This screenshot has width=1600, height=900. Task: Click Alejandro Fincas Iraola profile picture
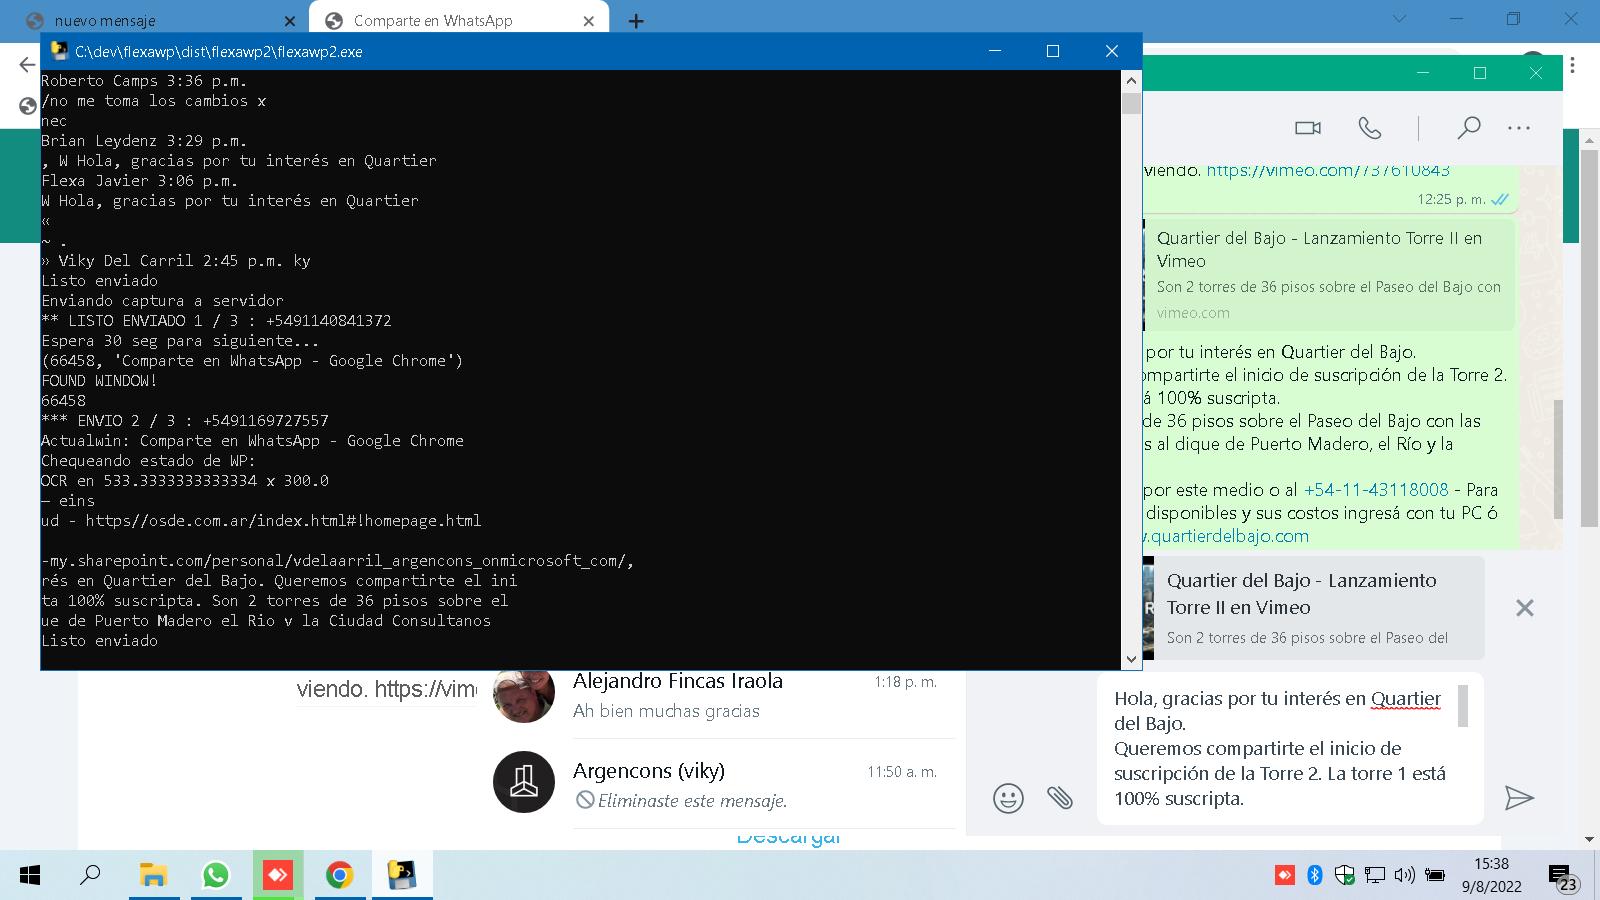click(x=524, y=695)
